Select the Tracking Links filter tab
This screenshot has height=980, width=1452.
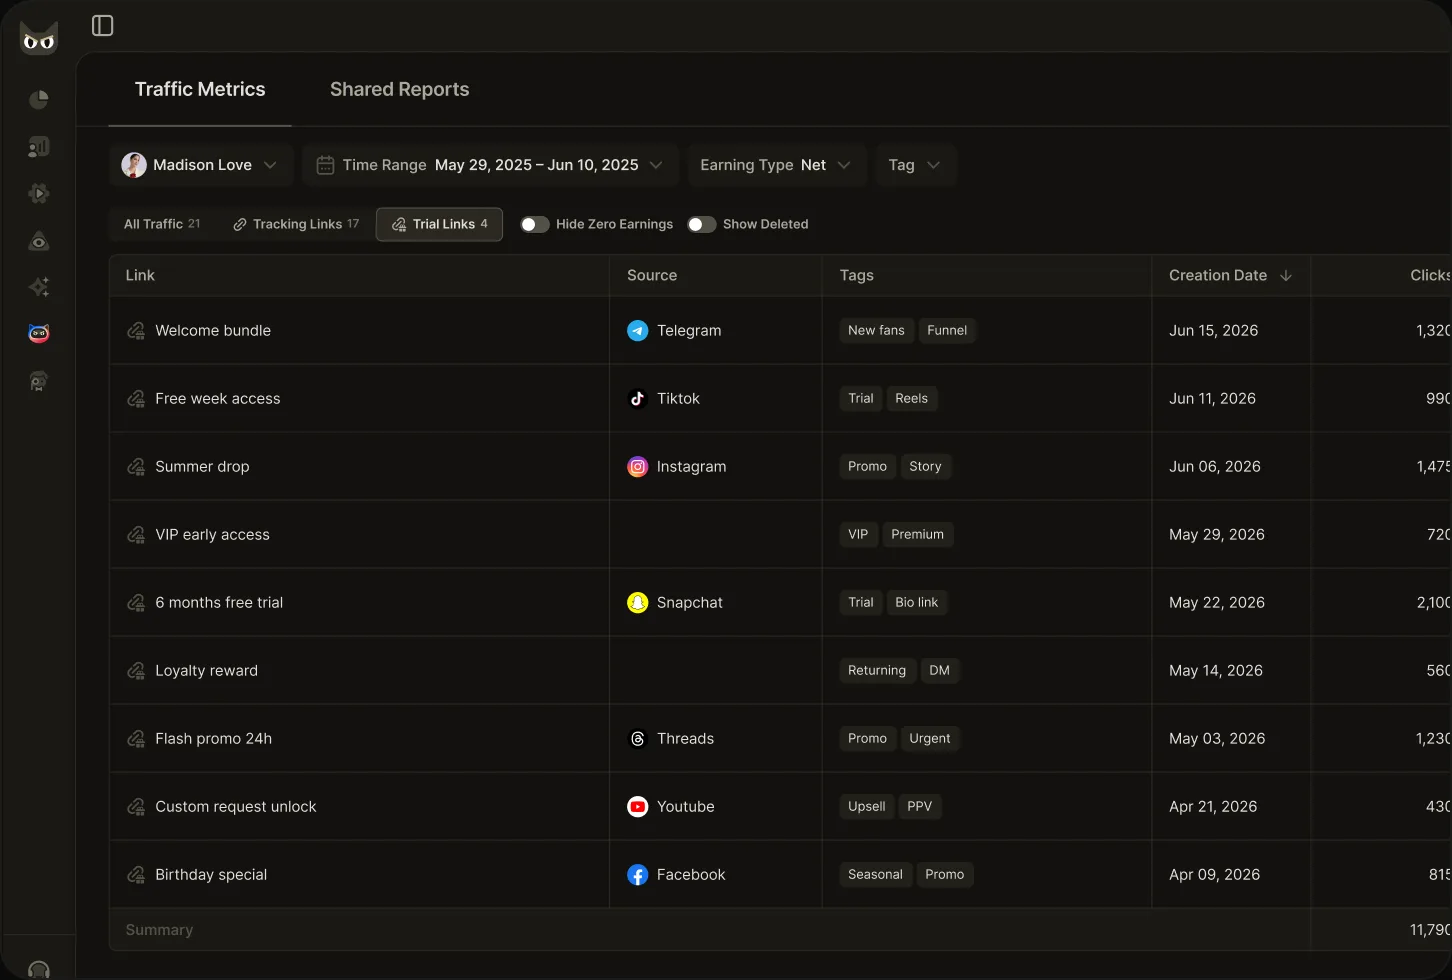[x=296, y=224]
